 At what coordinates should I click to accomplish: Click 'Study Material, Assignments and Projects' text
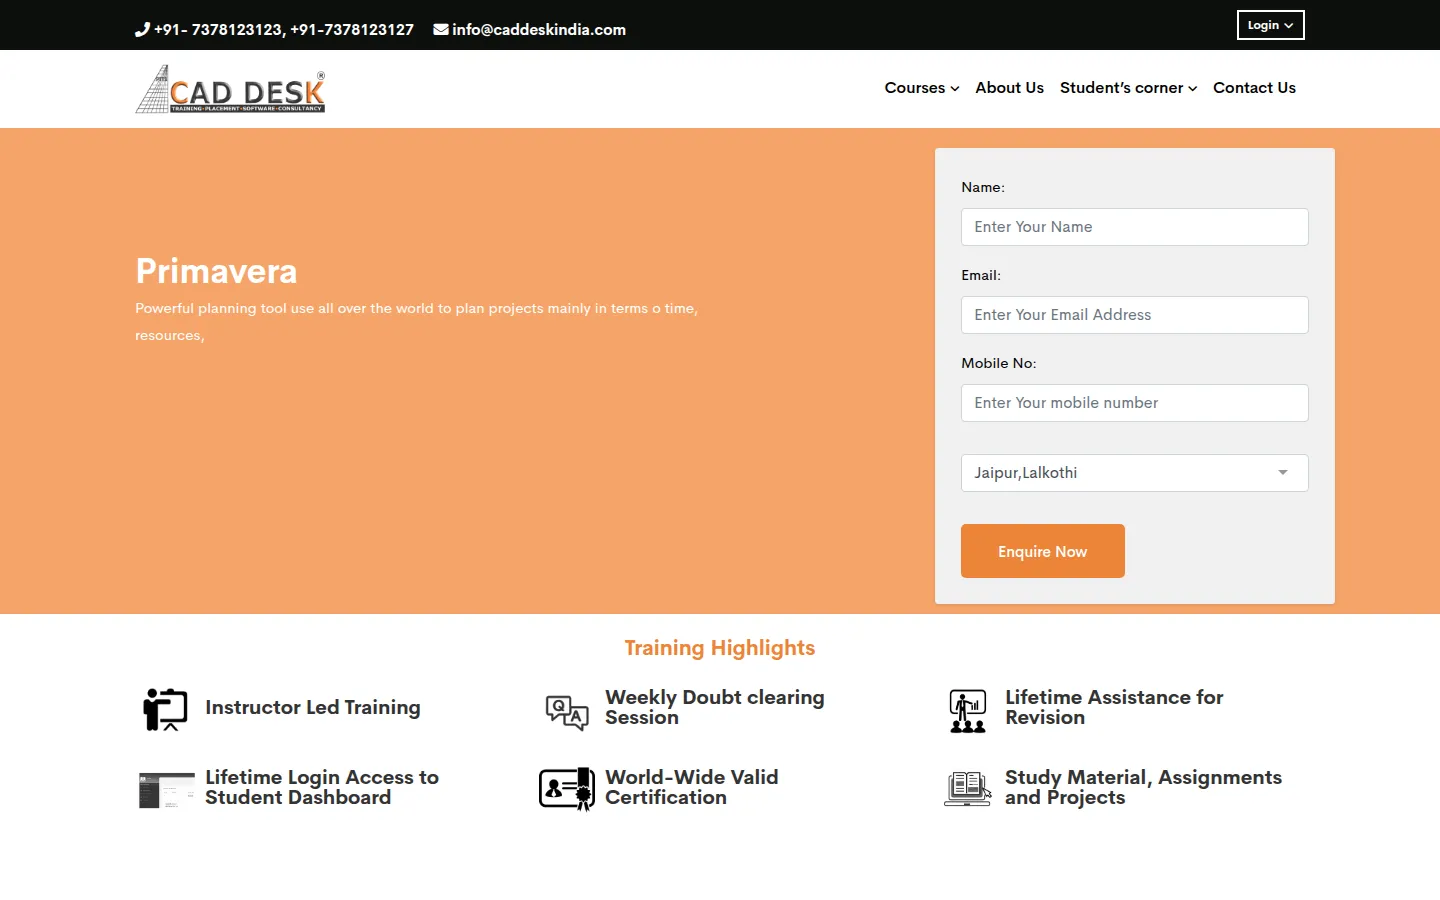1143,788
